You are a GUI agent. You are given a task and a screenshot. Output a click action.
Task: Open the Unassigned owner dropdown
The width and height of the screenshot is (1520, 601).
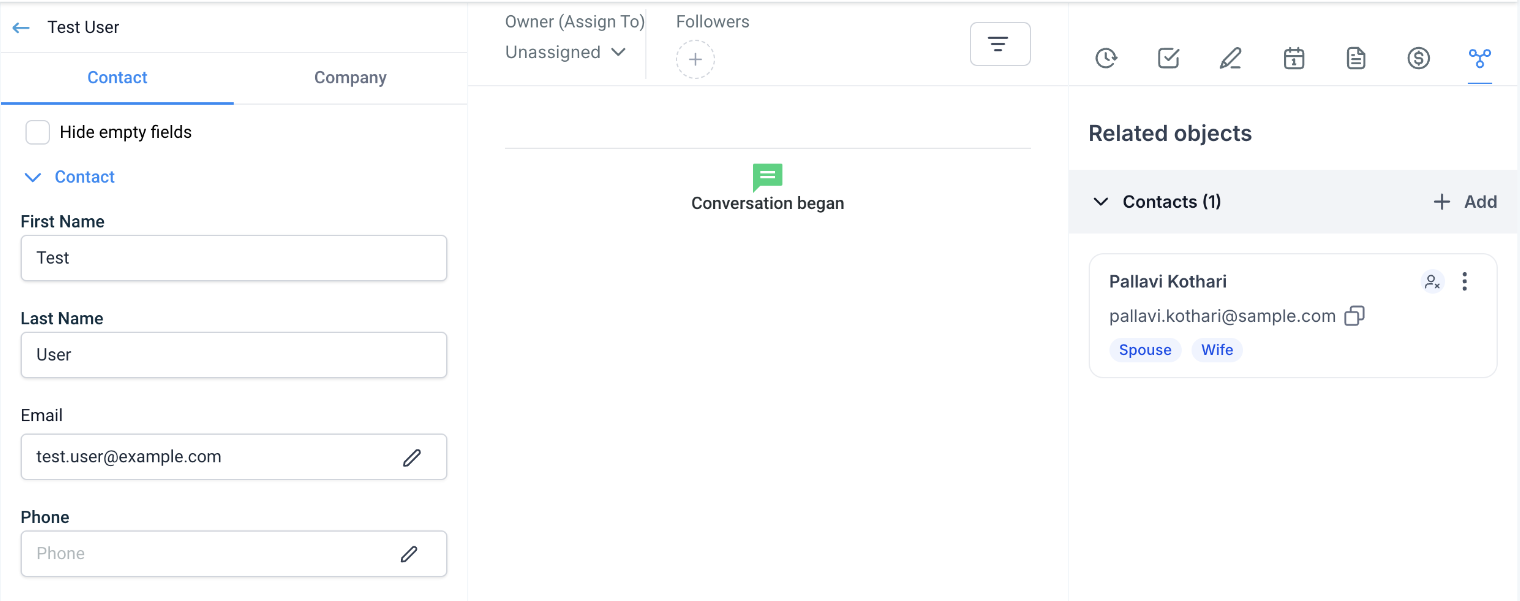click(565, 52)
